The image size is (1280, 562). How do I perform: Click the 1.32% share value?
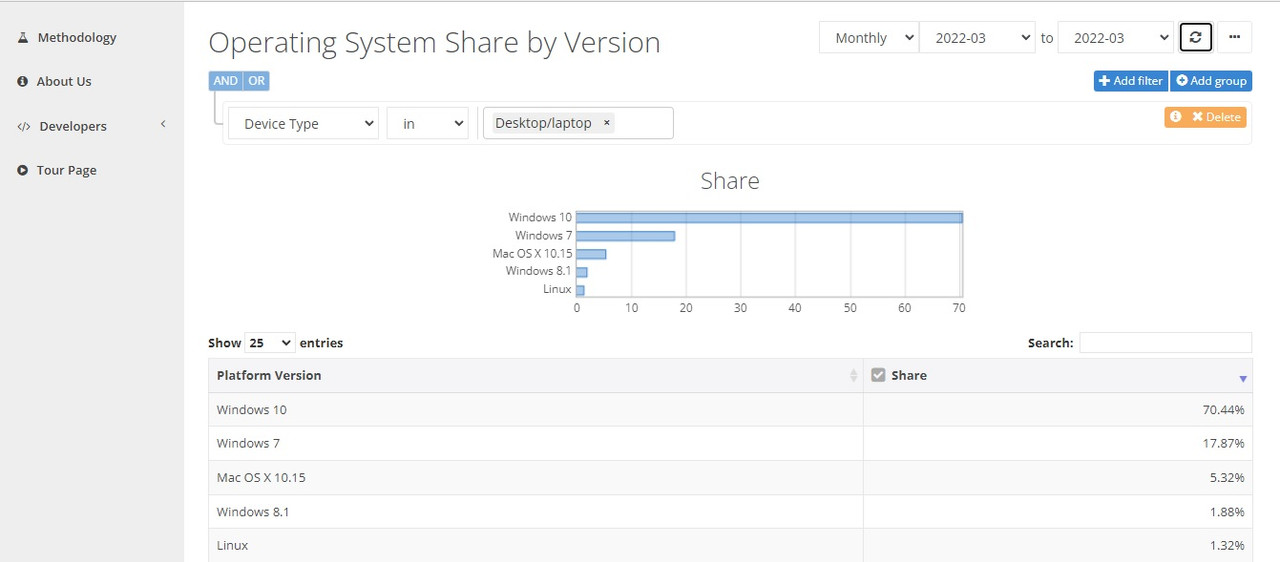pos(1227,545)
